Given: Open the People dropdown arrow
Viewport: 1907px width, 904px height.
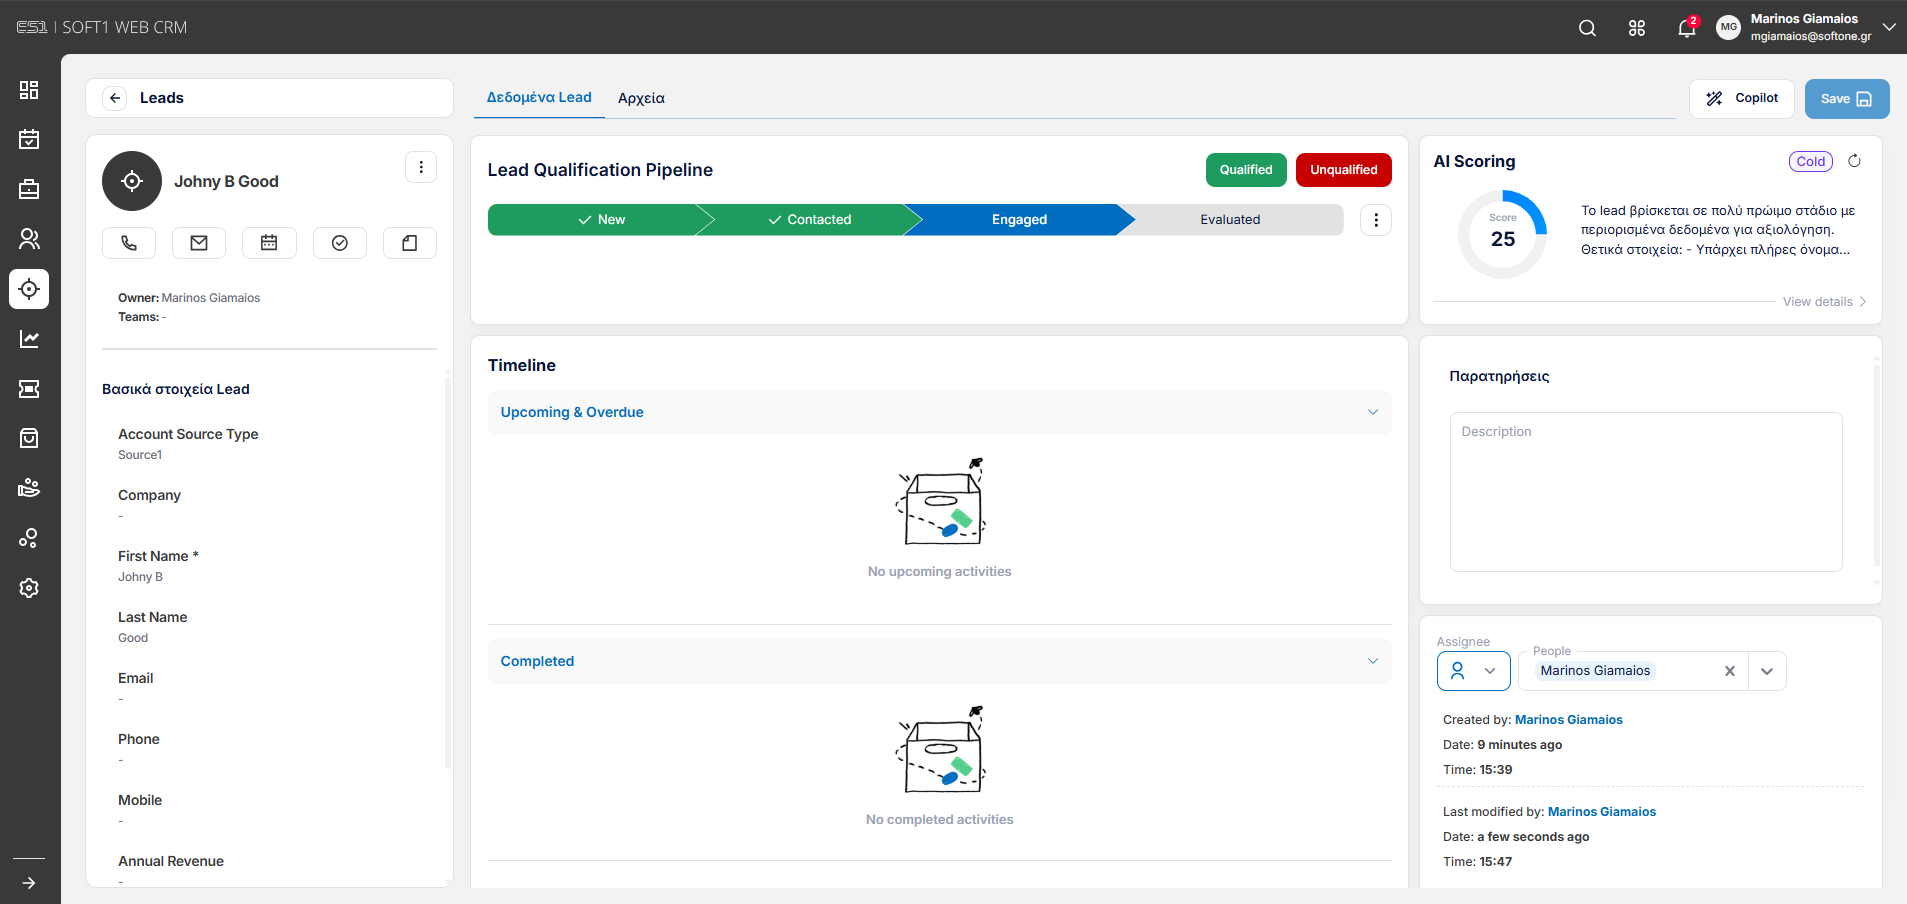Looking at the screenshot, I should (1767, 671).
